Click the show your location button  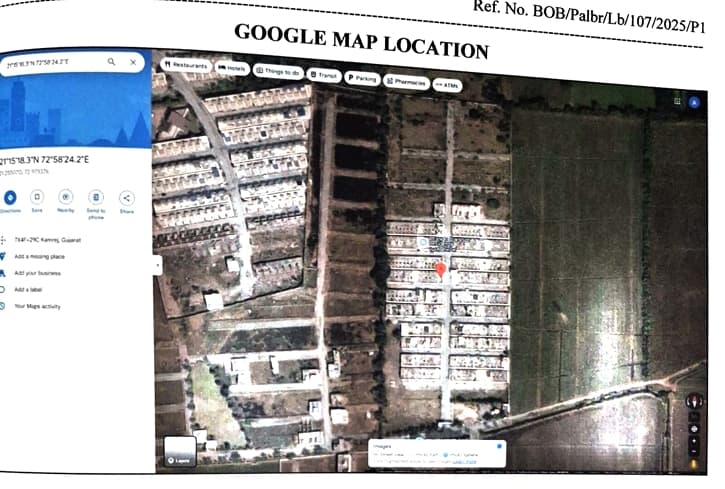coord(694,429)
